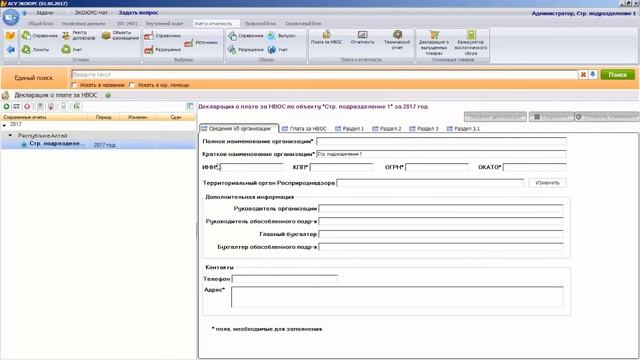Open Отчетность in the ribbon
Image resolution: width=640 pixels, height=360 pixels.
362,38
